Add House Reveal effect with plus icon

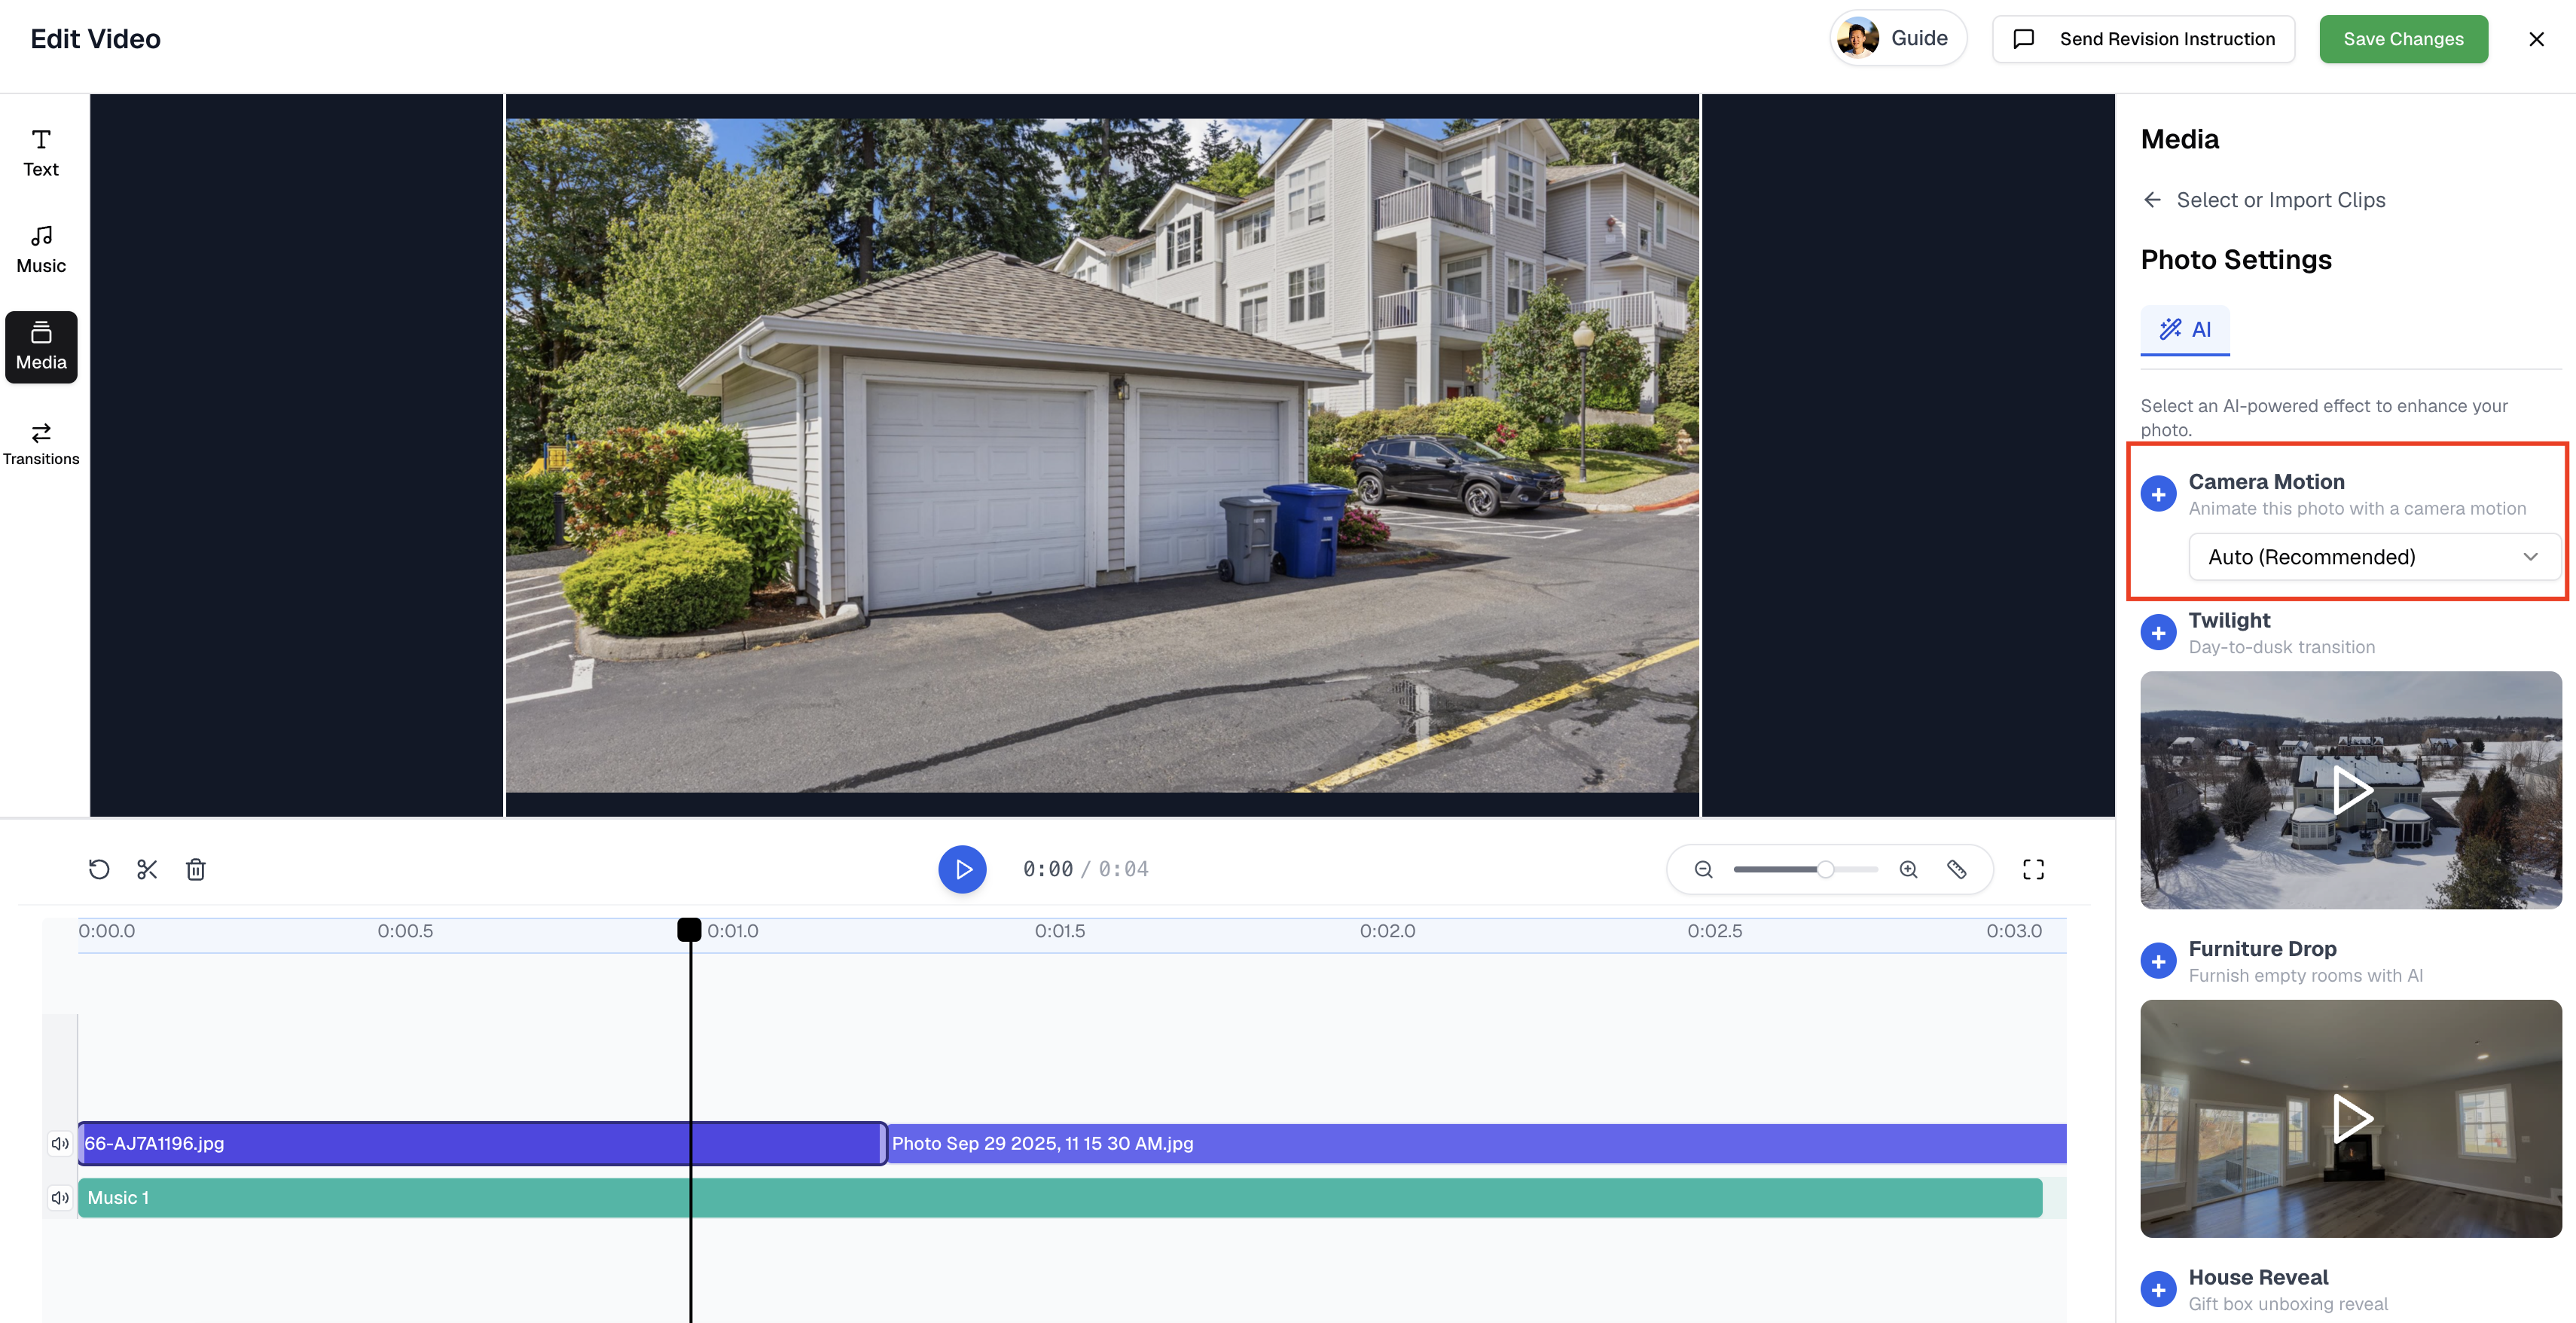point(2158,1289)
